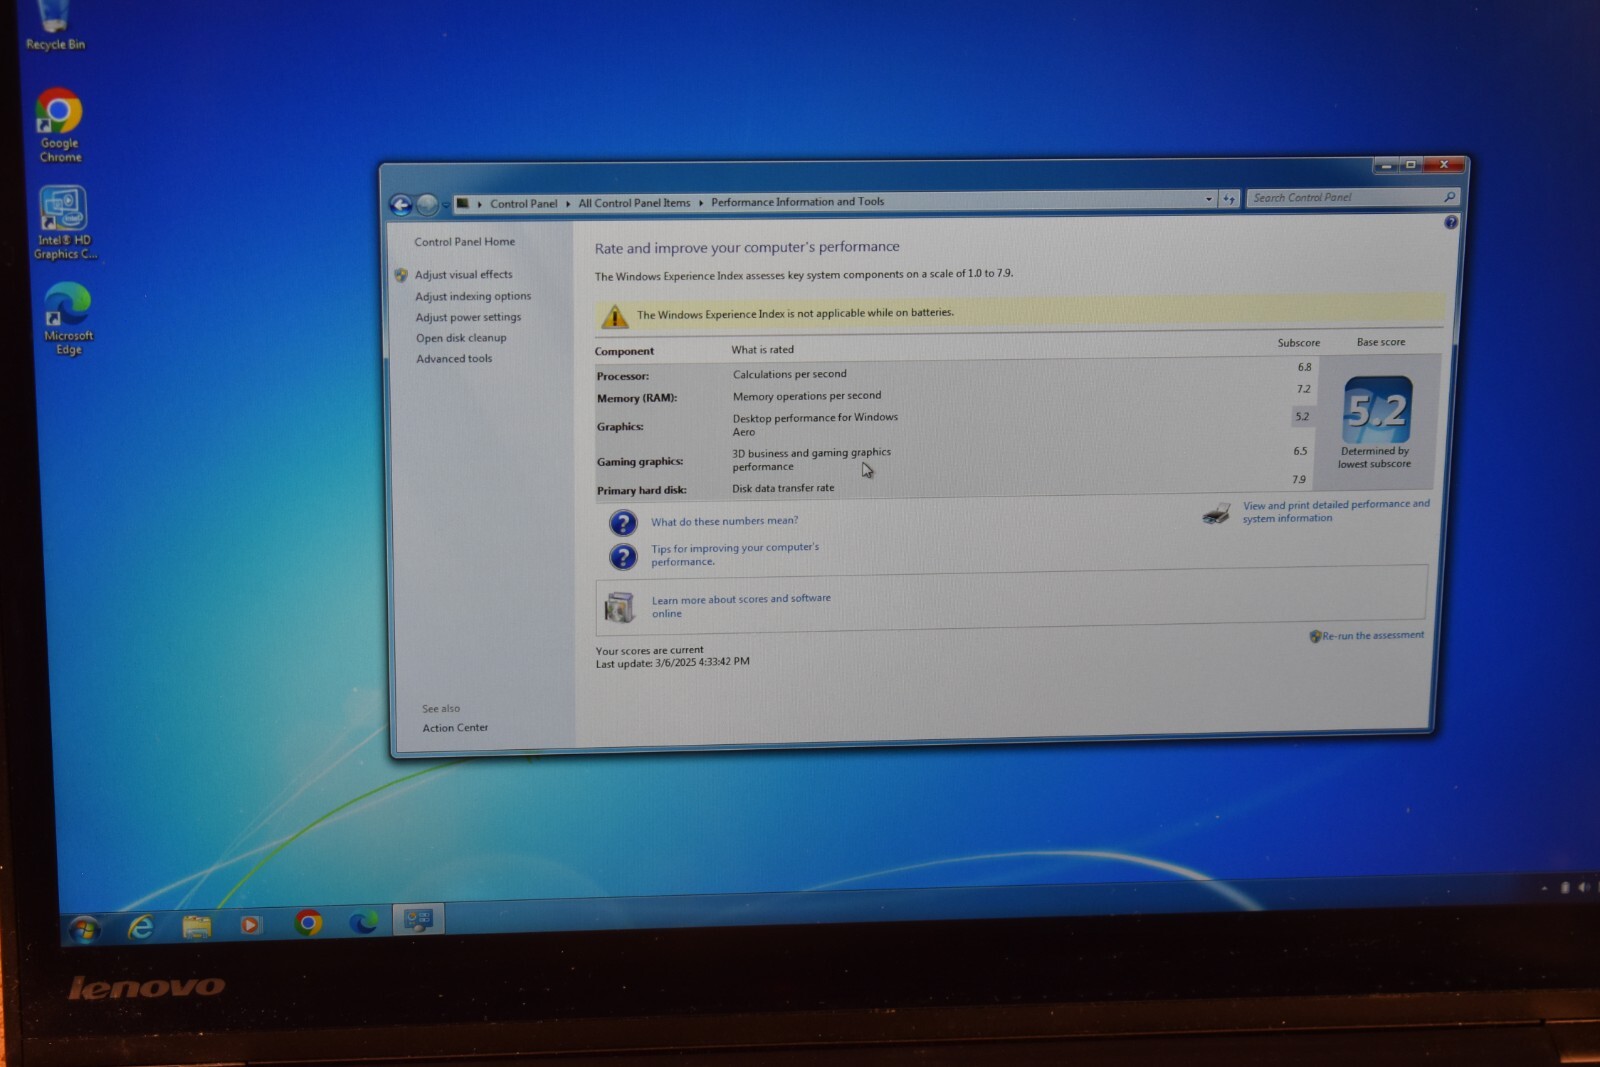
Task: Open Windows Explorer from the taskbar
Action: click(197, 926)
